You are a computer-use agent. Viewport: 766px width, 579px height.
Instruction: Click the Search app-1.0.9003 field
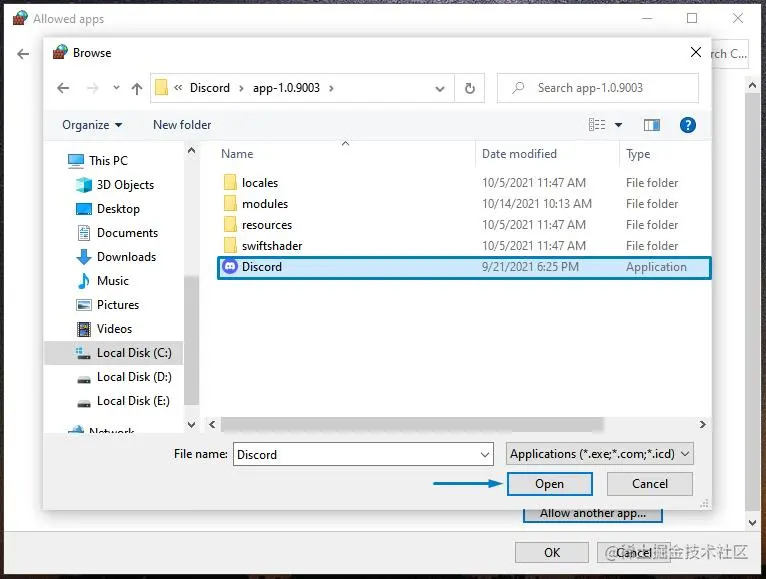tap(598, 88)
